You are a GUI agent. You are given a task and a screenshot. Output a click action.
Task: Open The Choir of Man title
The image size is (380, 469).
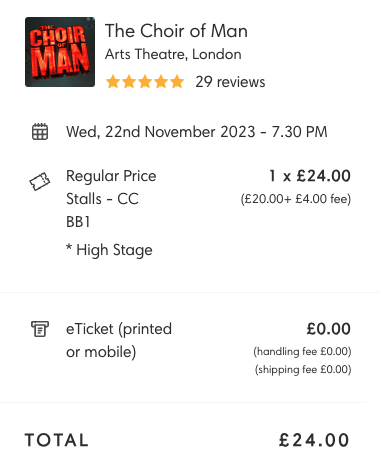176,31
